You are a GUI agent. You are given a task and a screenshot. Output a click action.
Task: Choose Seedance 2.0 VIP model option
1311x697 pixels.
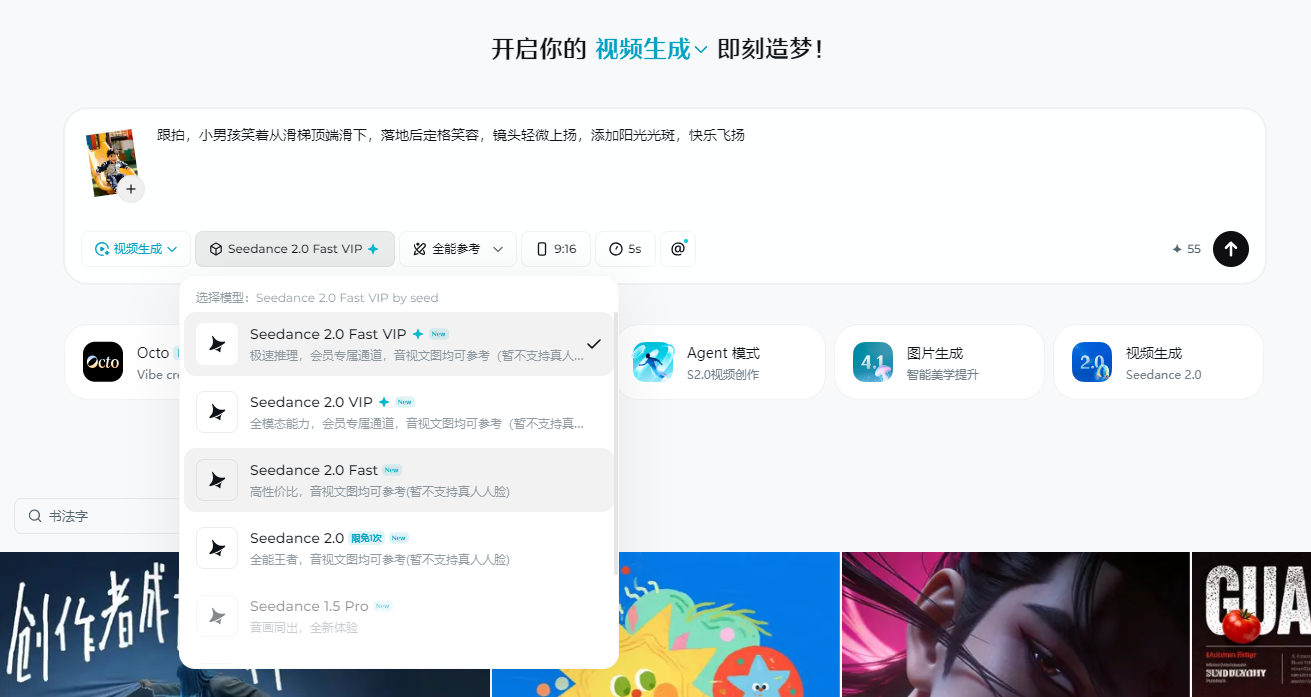click(399, 412)
